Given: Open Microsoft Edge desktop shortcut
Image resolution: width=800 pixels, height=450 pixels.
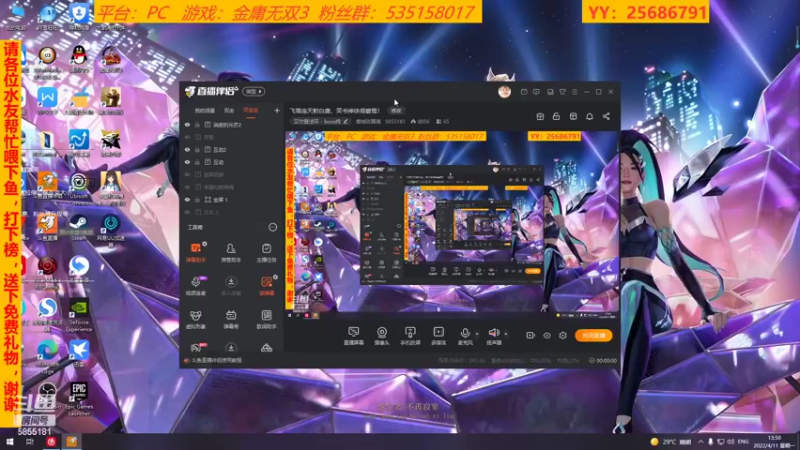Looking at the screenshot, I should pyautogui.click(x=47, y=356).
